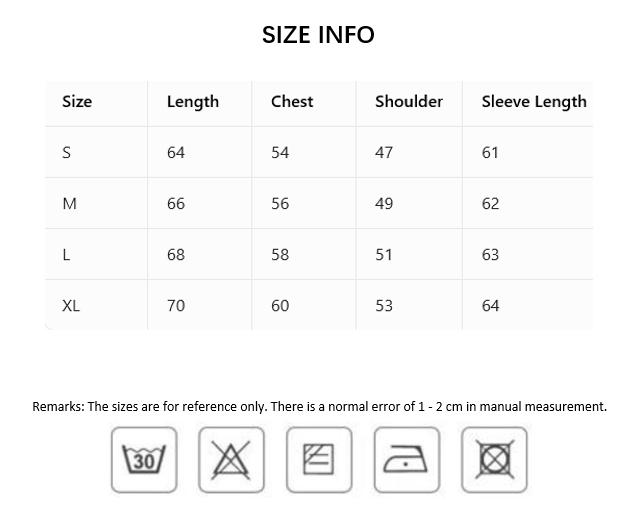Click the M size row label
This screenshot has height=505, width=641.
tap(69, 204)
